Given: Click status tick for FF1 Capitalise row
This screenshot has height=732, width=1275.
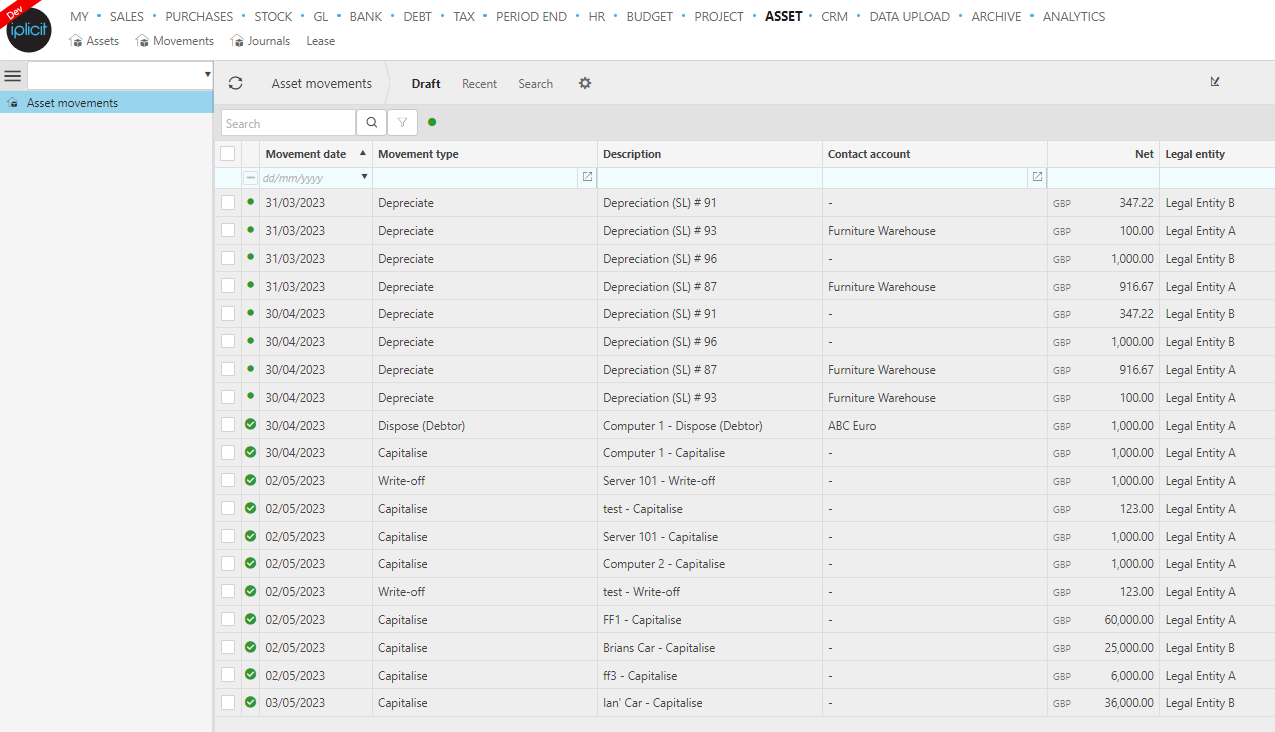Looking at the screenshot, I should tap(250, 619).
